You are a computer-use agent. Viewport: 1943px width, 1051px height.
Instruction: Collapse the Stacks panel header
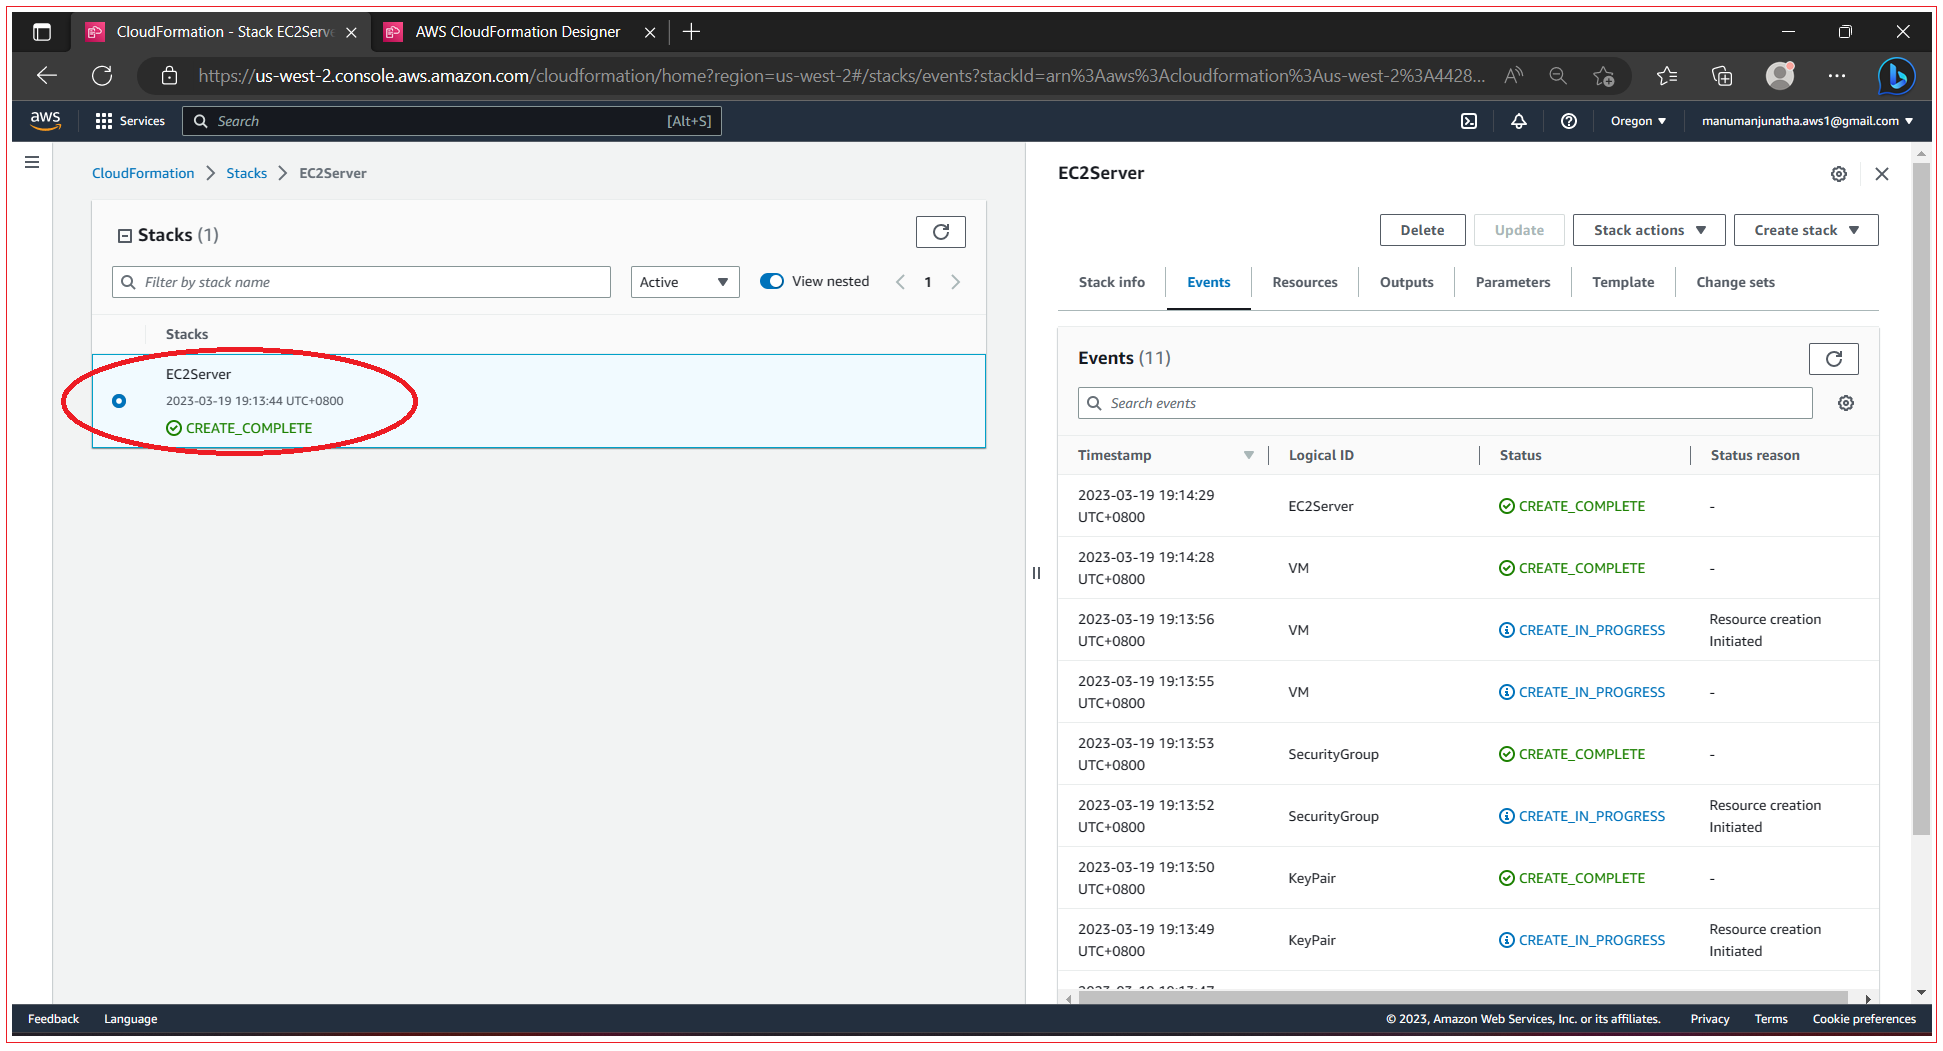click(125, 236)
